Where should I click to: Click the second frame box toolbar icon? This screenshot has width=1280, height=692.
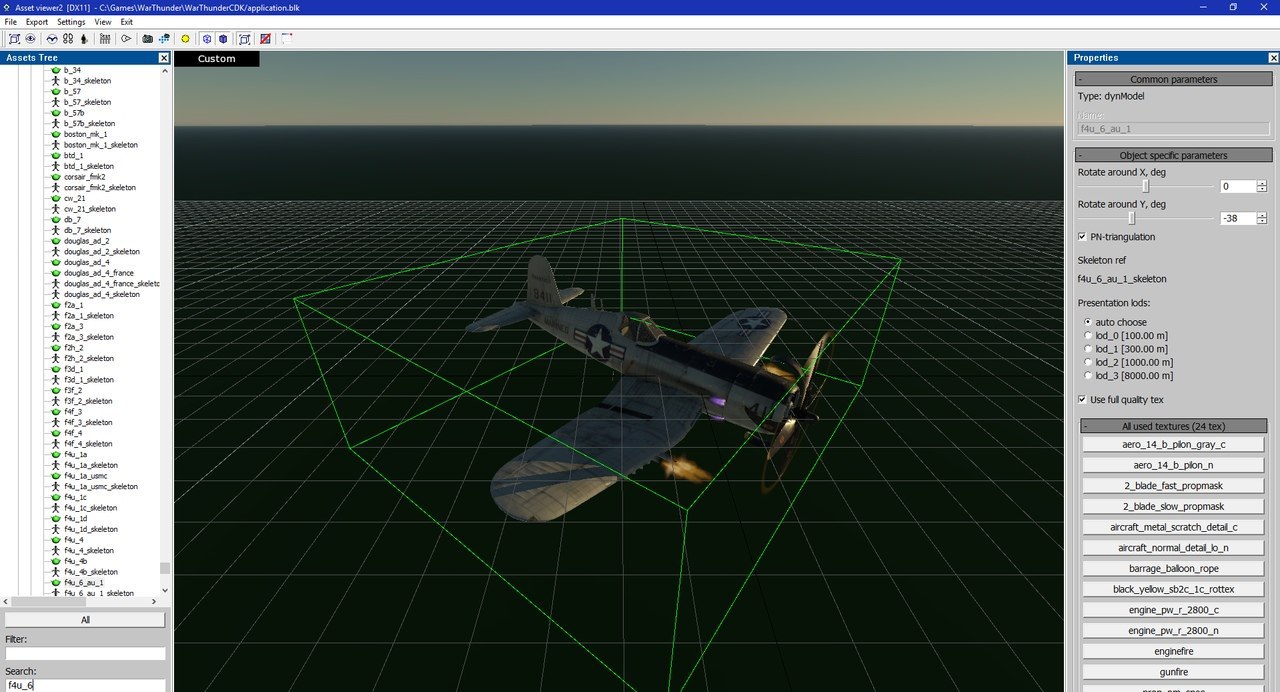244,39
